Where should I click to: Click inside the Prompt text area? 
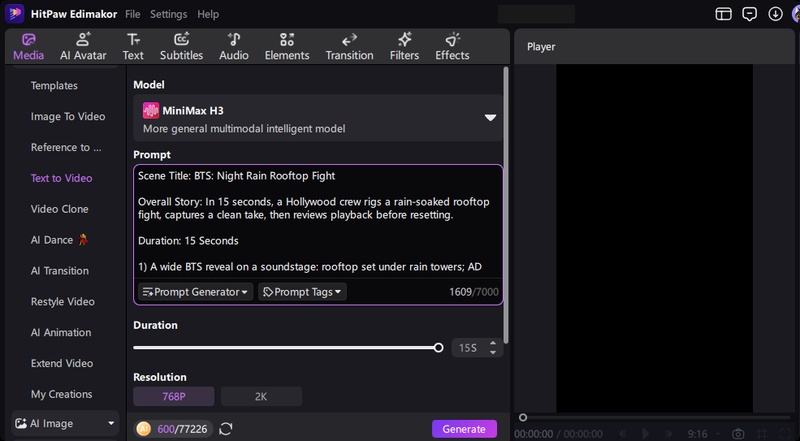[318, 221]
